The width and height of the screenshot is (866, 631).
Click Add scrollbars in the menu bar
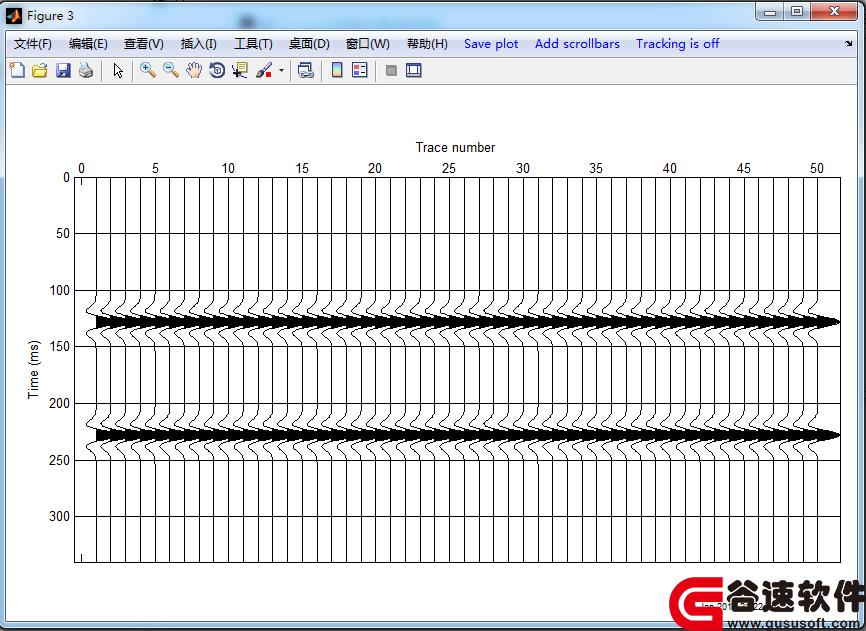[577, 44]
